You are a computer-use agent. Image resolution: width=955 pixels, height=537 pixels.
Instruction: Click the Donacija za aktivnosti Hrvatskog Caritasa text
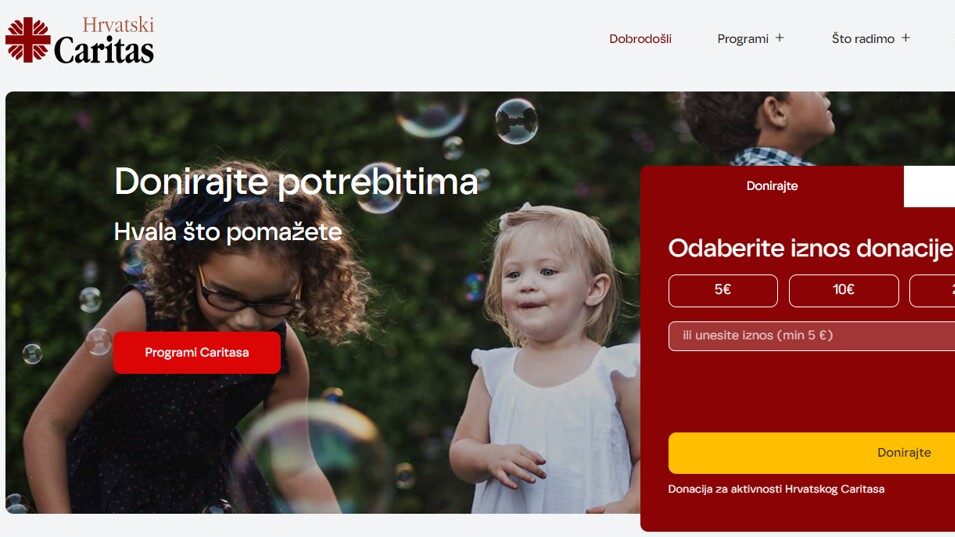[776, 489]
